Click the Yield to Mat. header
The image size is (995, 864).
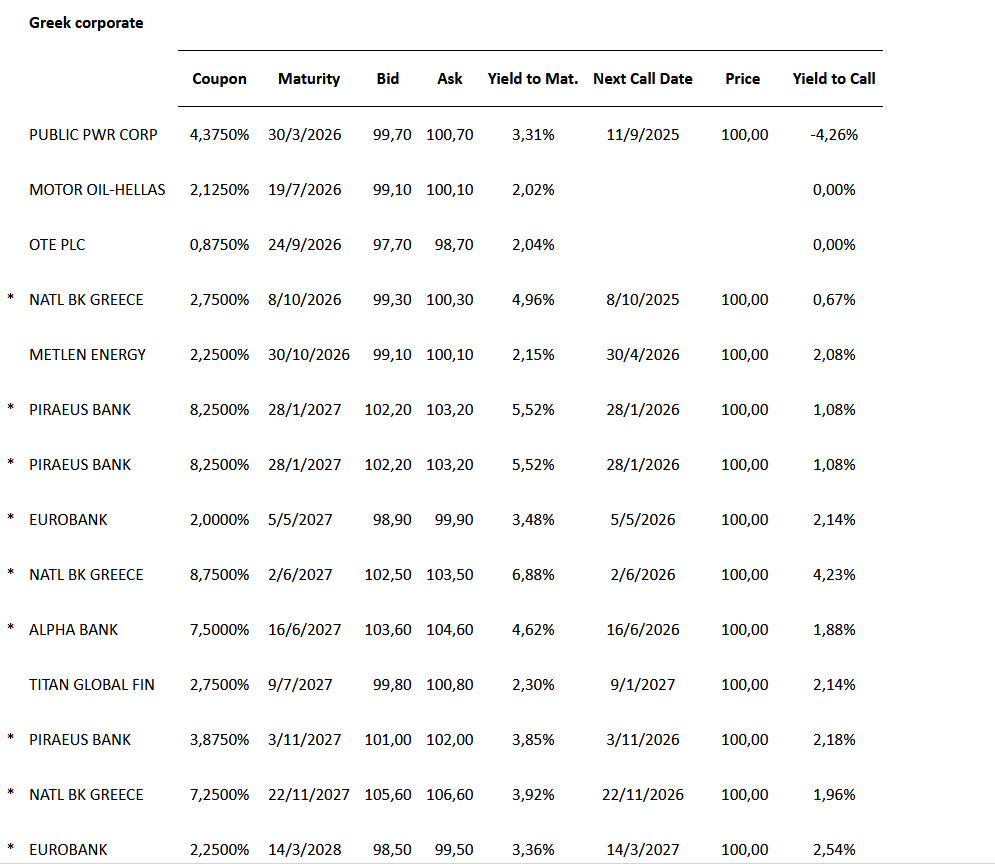coord(533,79)
